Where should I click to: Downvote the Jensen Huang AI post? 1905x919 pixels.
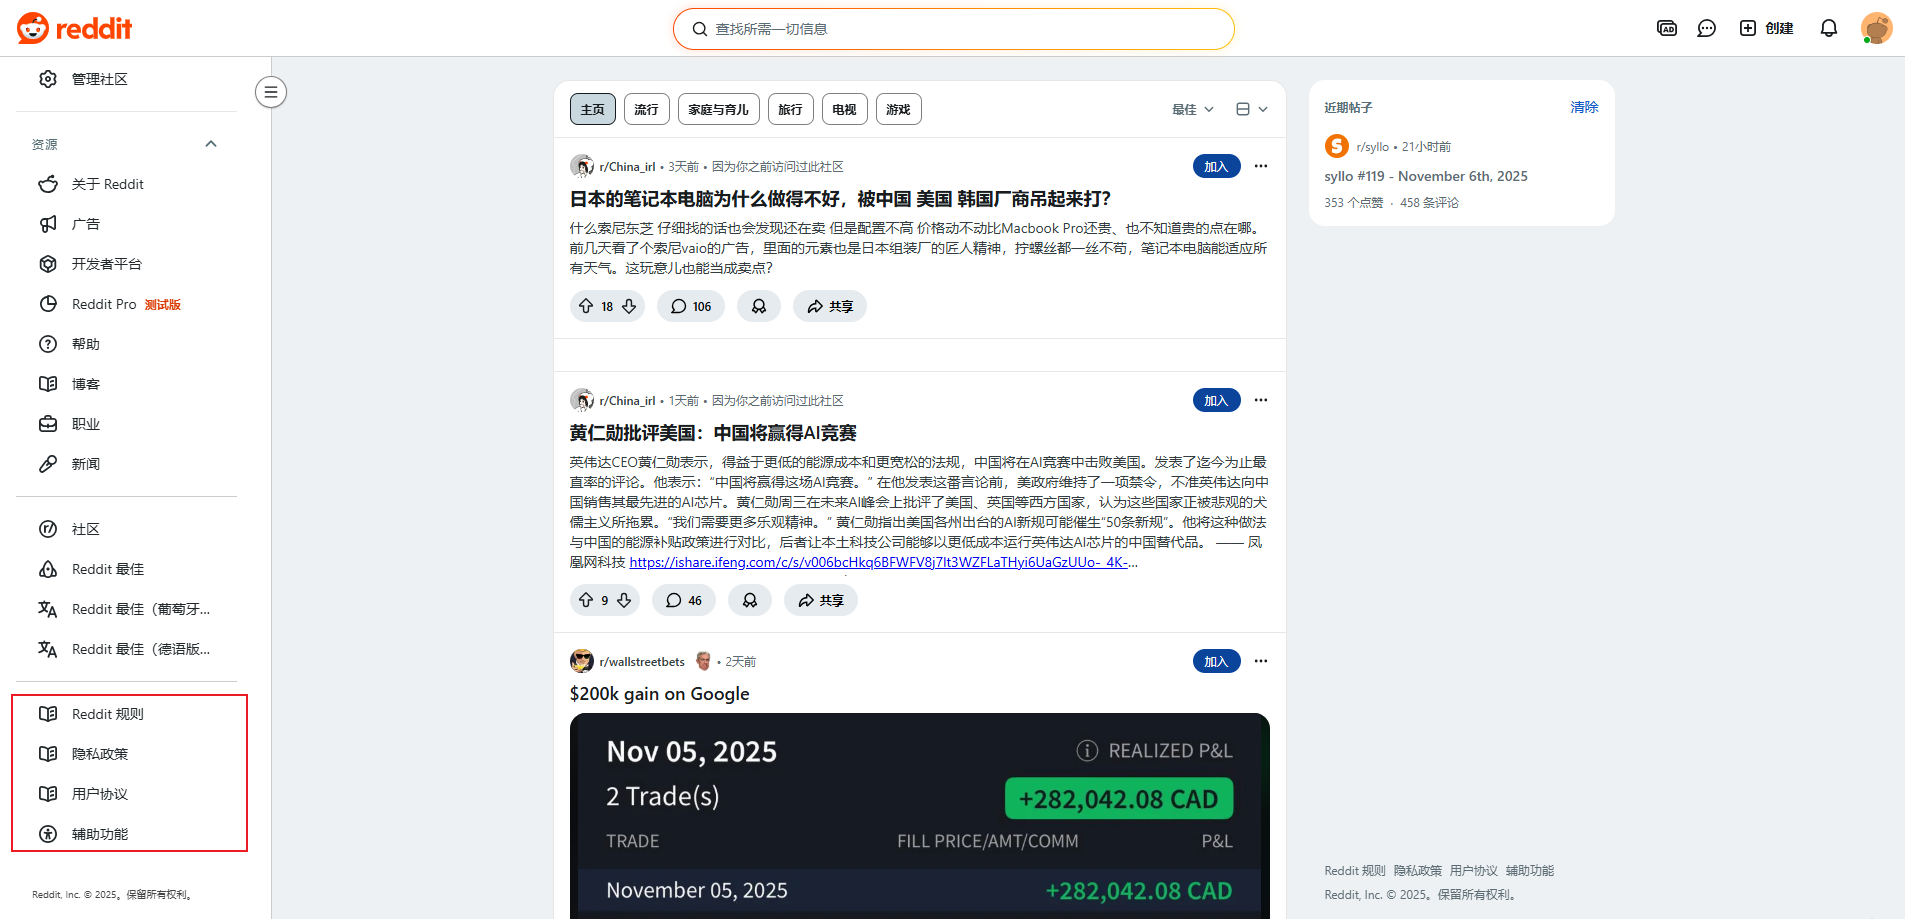[x=624, y=600]
